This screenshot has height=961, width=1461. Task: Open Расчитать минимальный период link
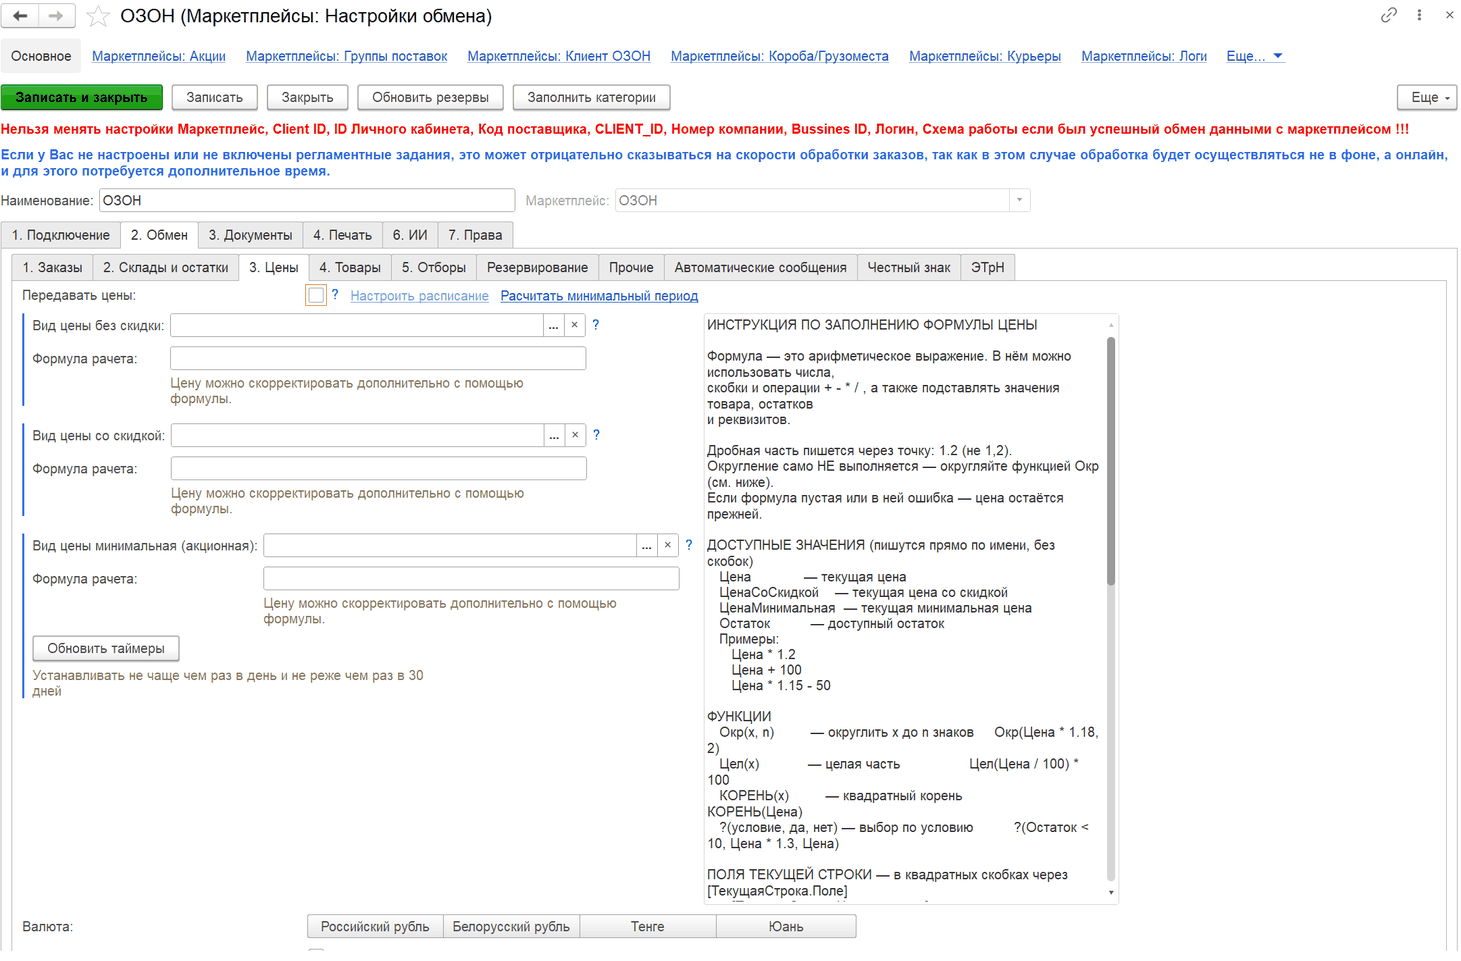pyautogui.click(x=599, y=296)
